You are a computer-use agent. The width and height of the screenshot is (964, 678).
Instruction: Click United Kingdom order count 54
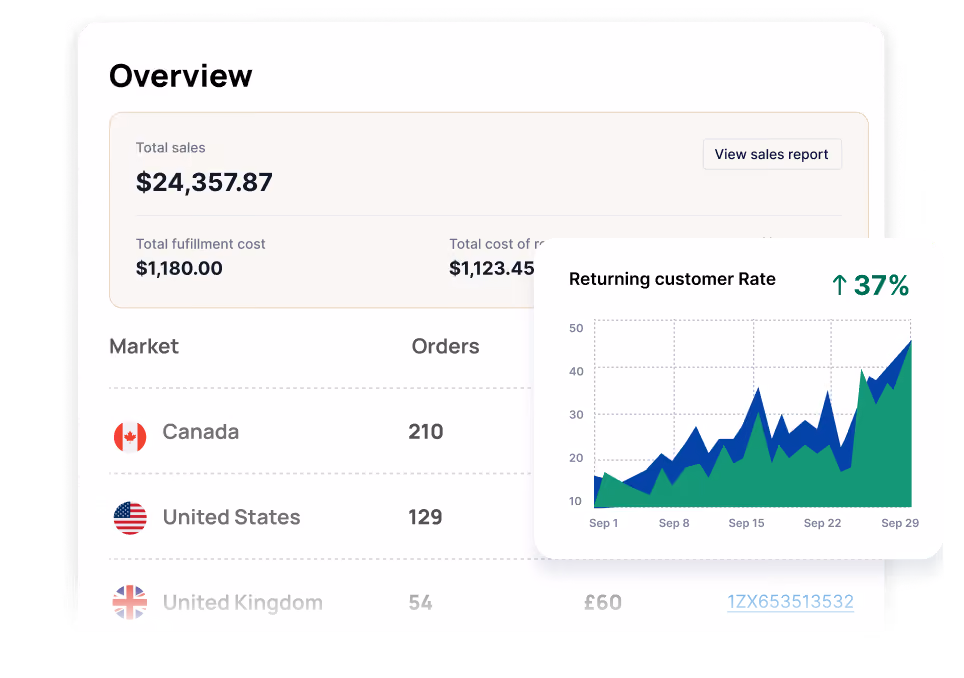point(421,602)
